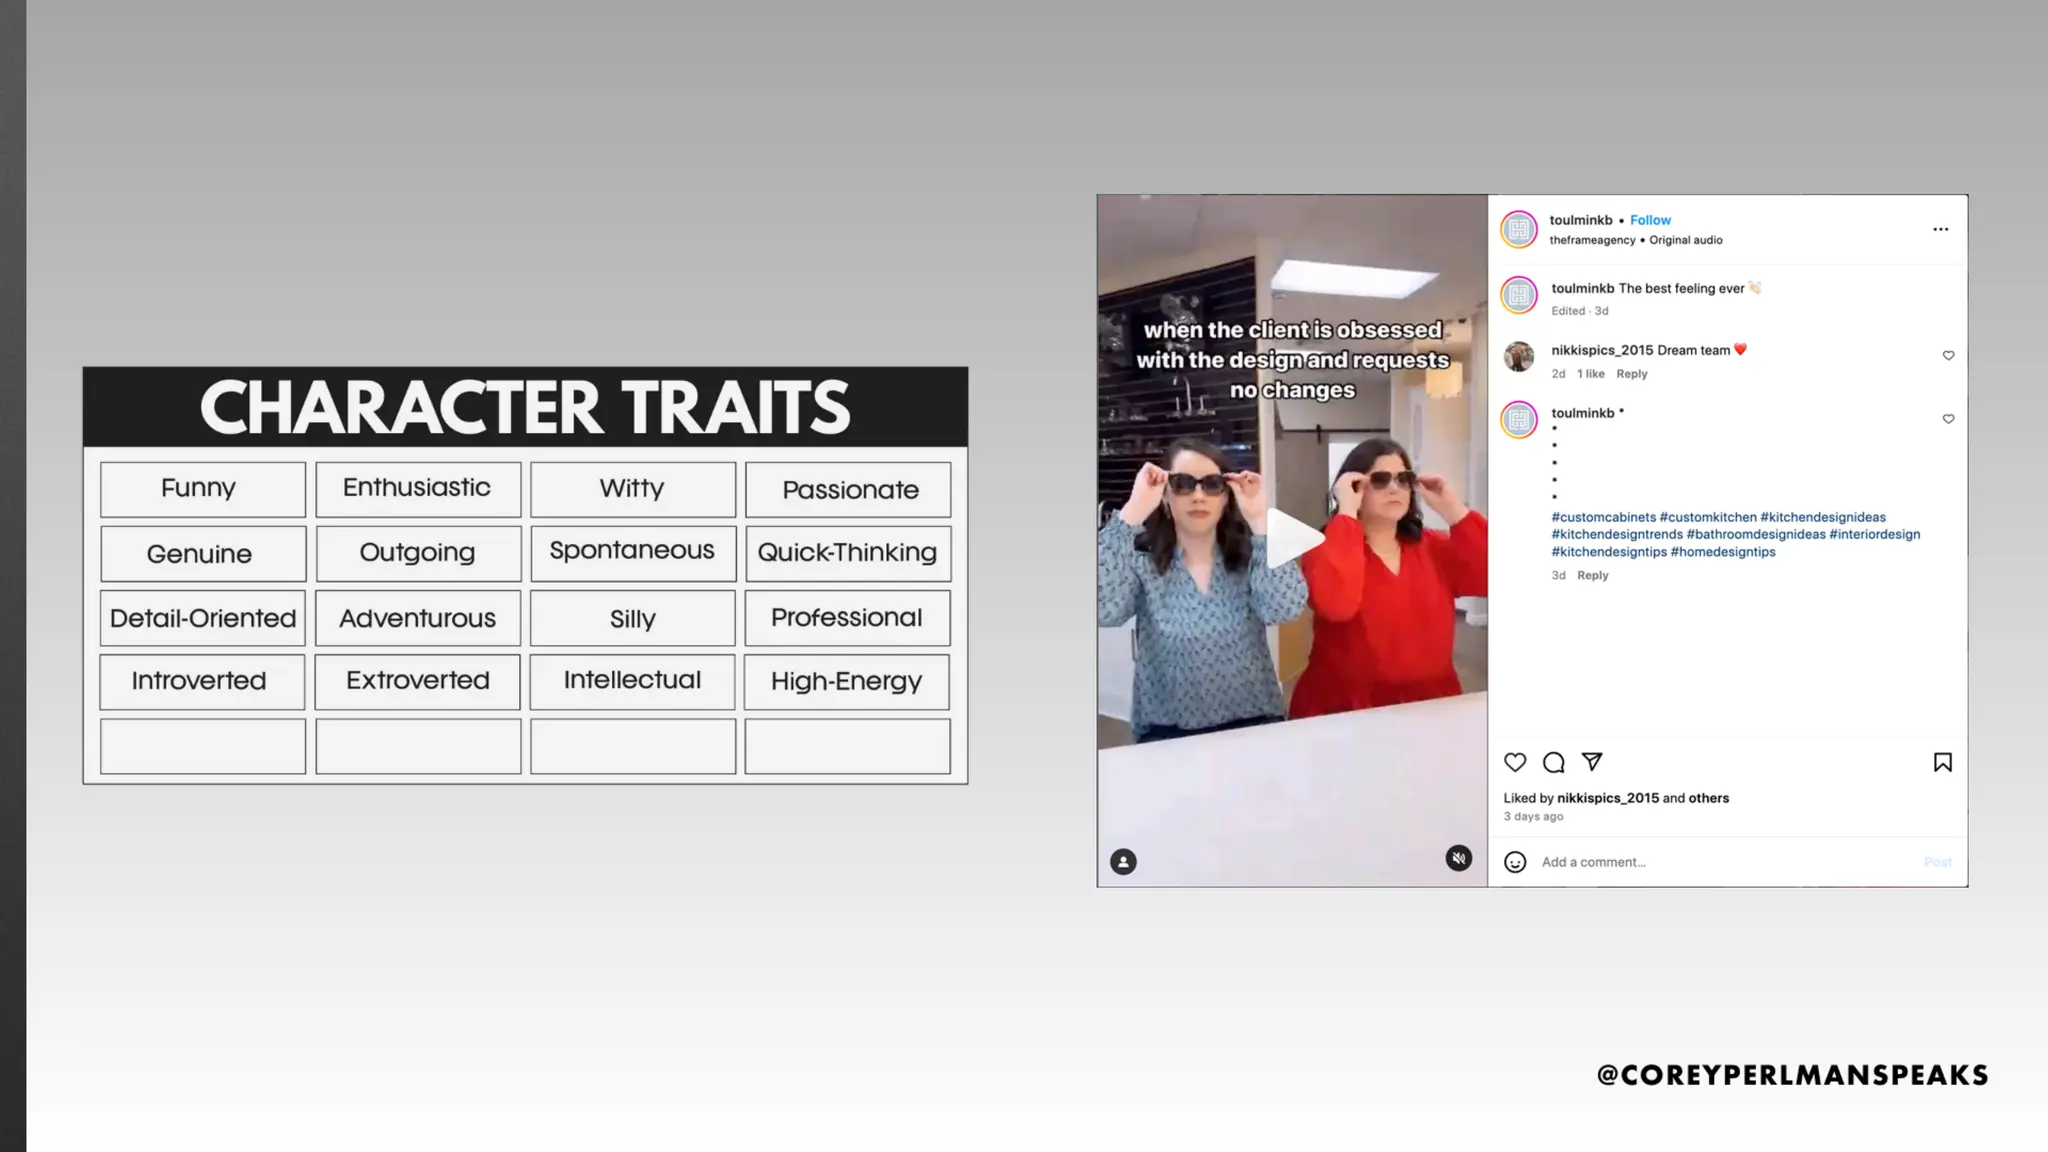Open toulminkb profile avatar in header
Viewport: 2048px width, 1152px height.
[1519, 229]
